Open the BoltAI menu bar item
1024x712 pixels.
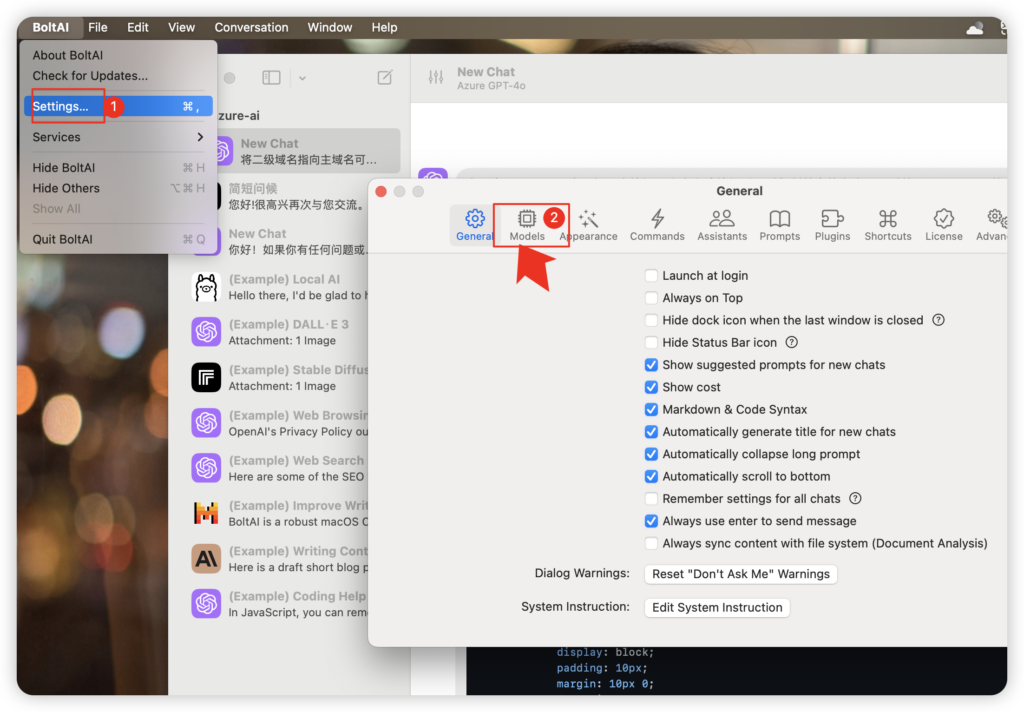50,27
